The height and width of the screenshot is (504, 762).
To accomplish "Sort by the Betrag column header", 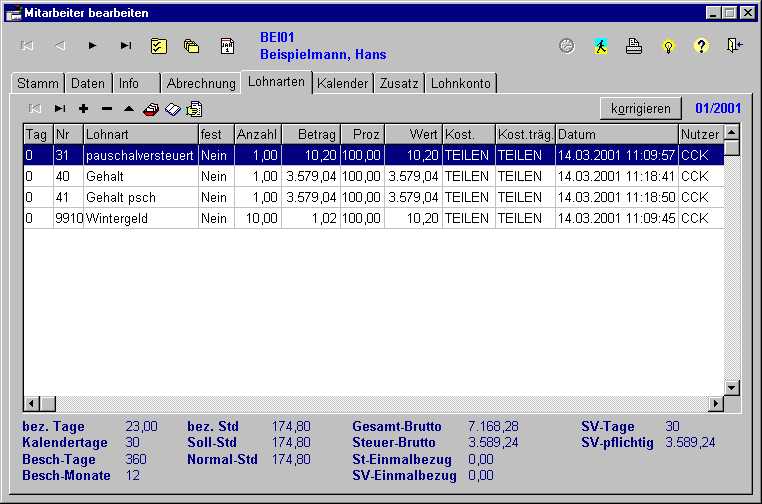I will tap(310, 134).
